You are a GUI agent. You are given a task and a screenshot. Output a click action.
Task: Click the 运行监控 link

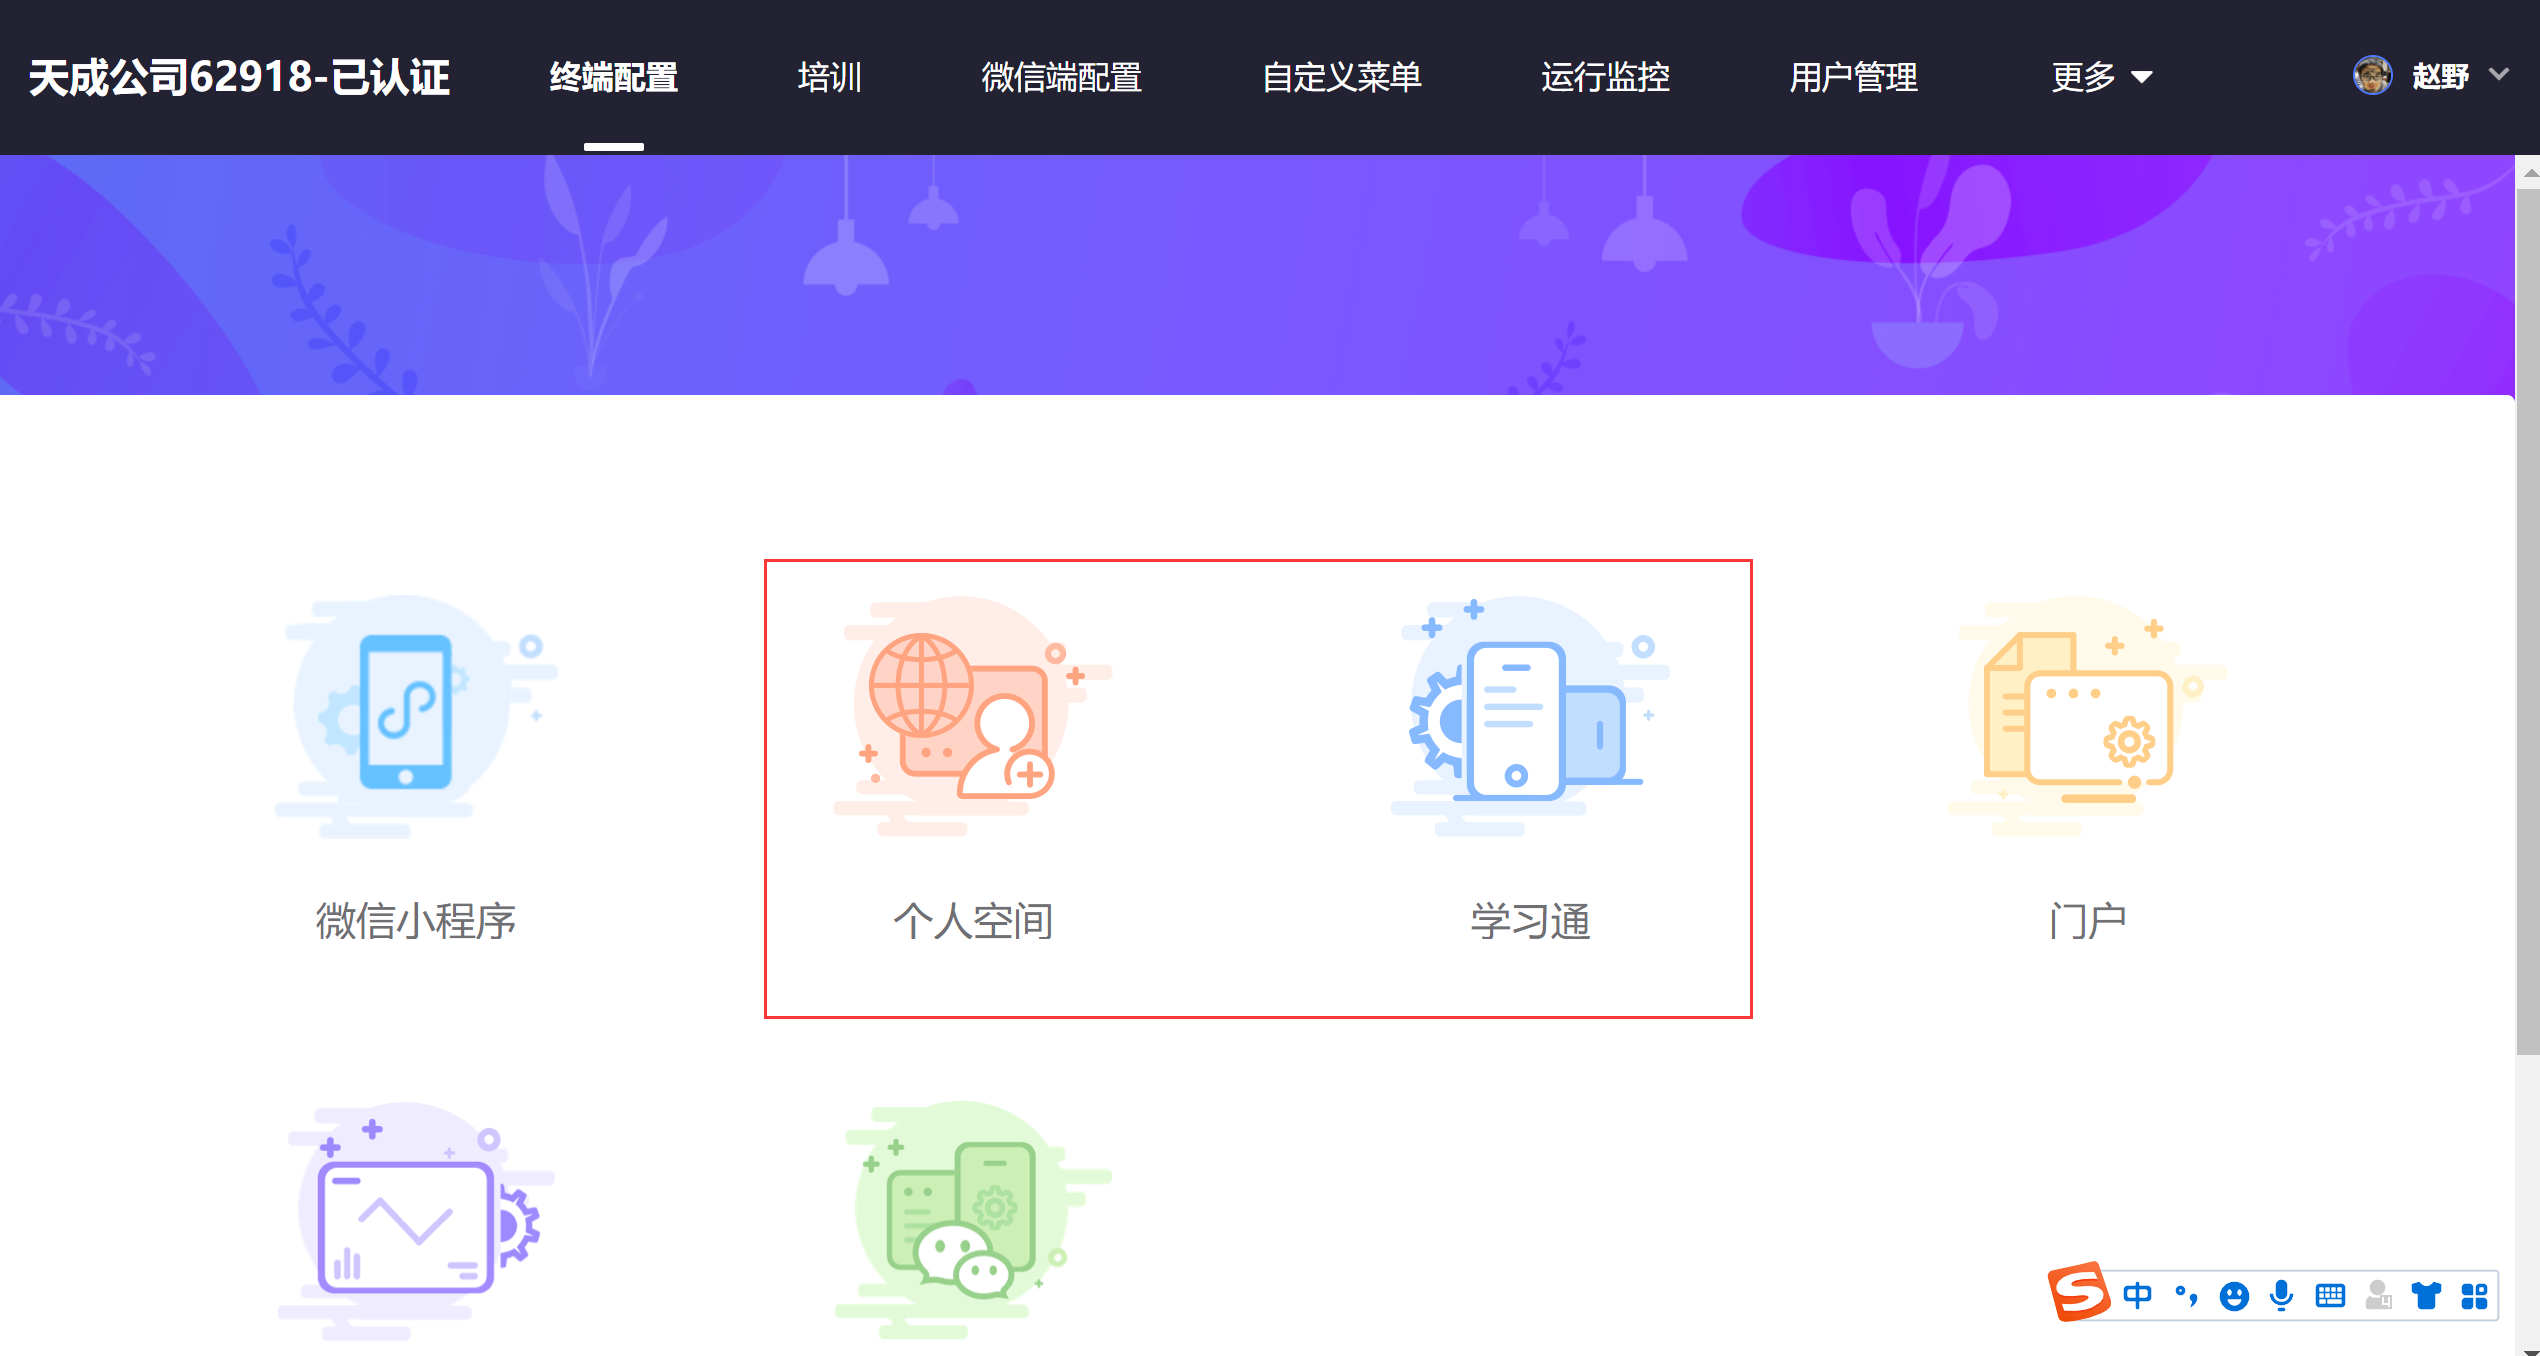click(1605, 77)
